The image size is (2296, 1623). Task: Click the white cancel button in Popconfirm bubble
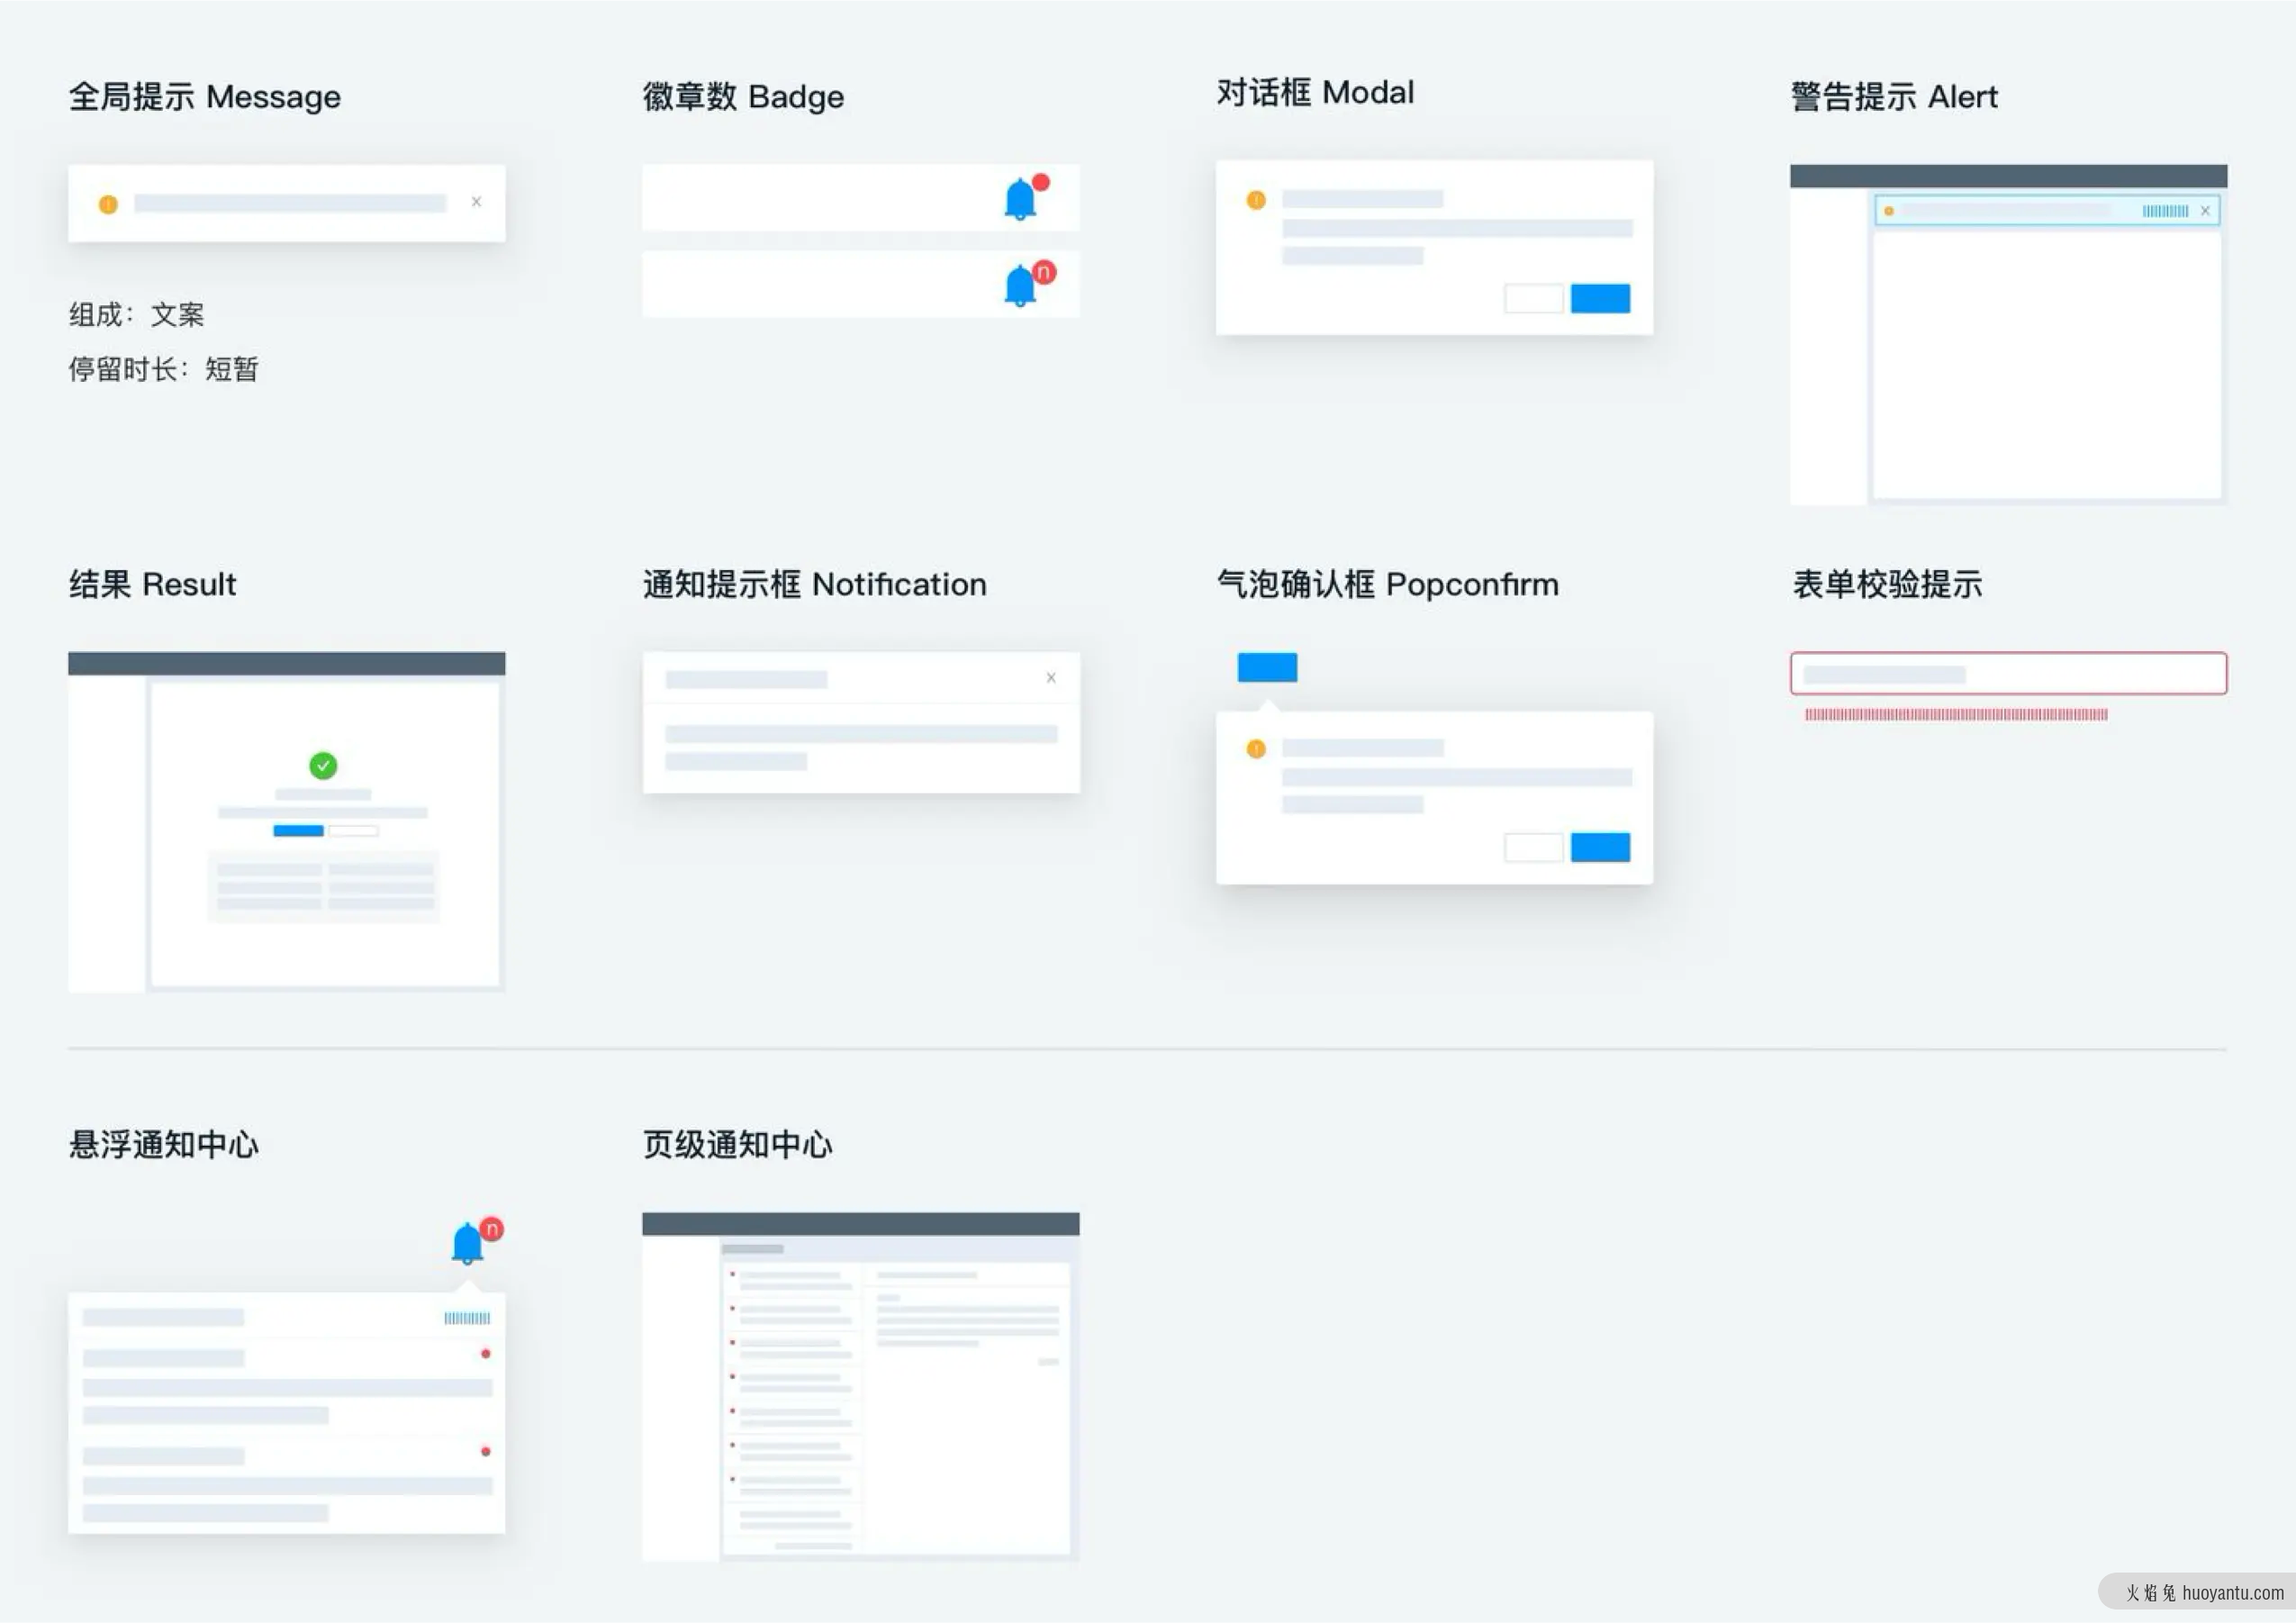coord(1533,847)
